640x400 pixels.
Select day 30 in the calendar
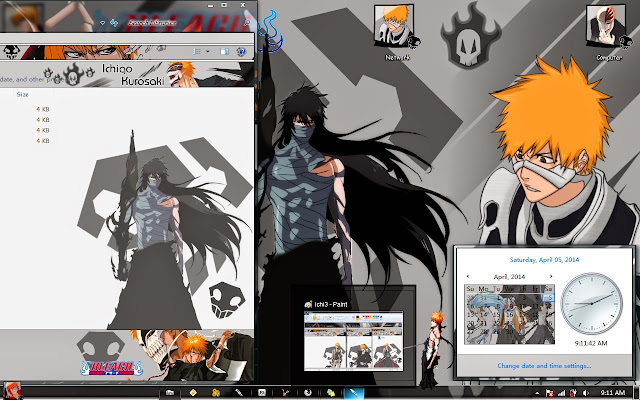(510, 332)
